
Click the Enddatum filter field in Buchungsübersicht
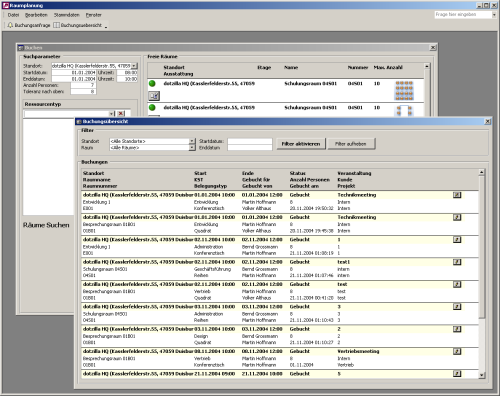click(x=250, y=147)
